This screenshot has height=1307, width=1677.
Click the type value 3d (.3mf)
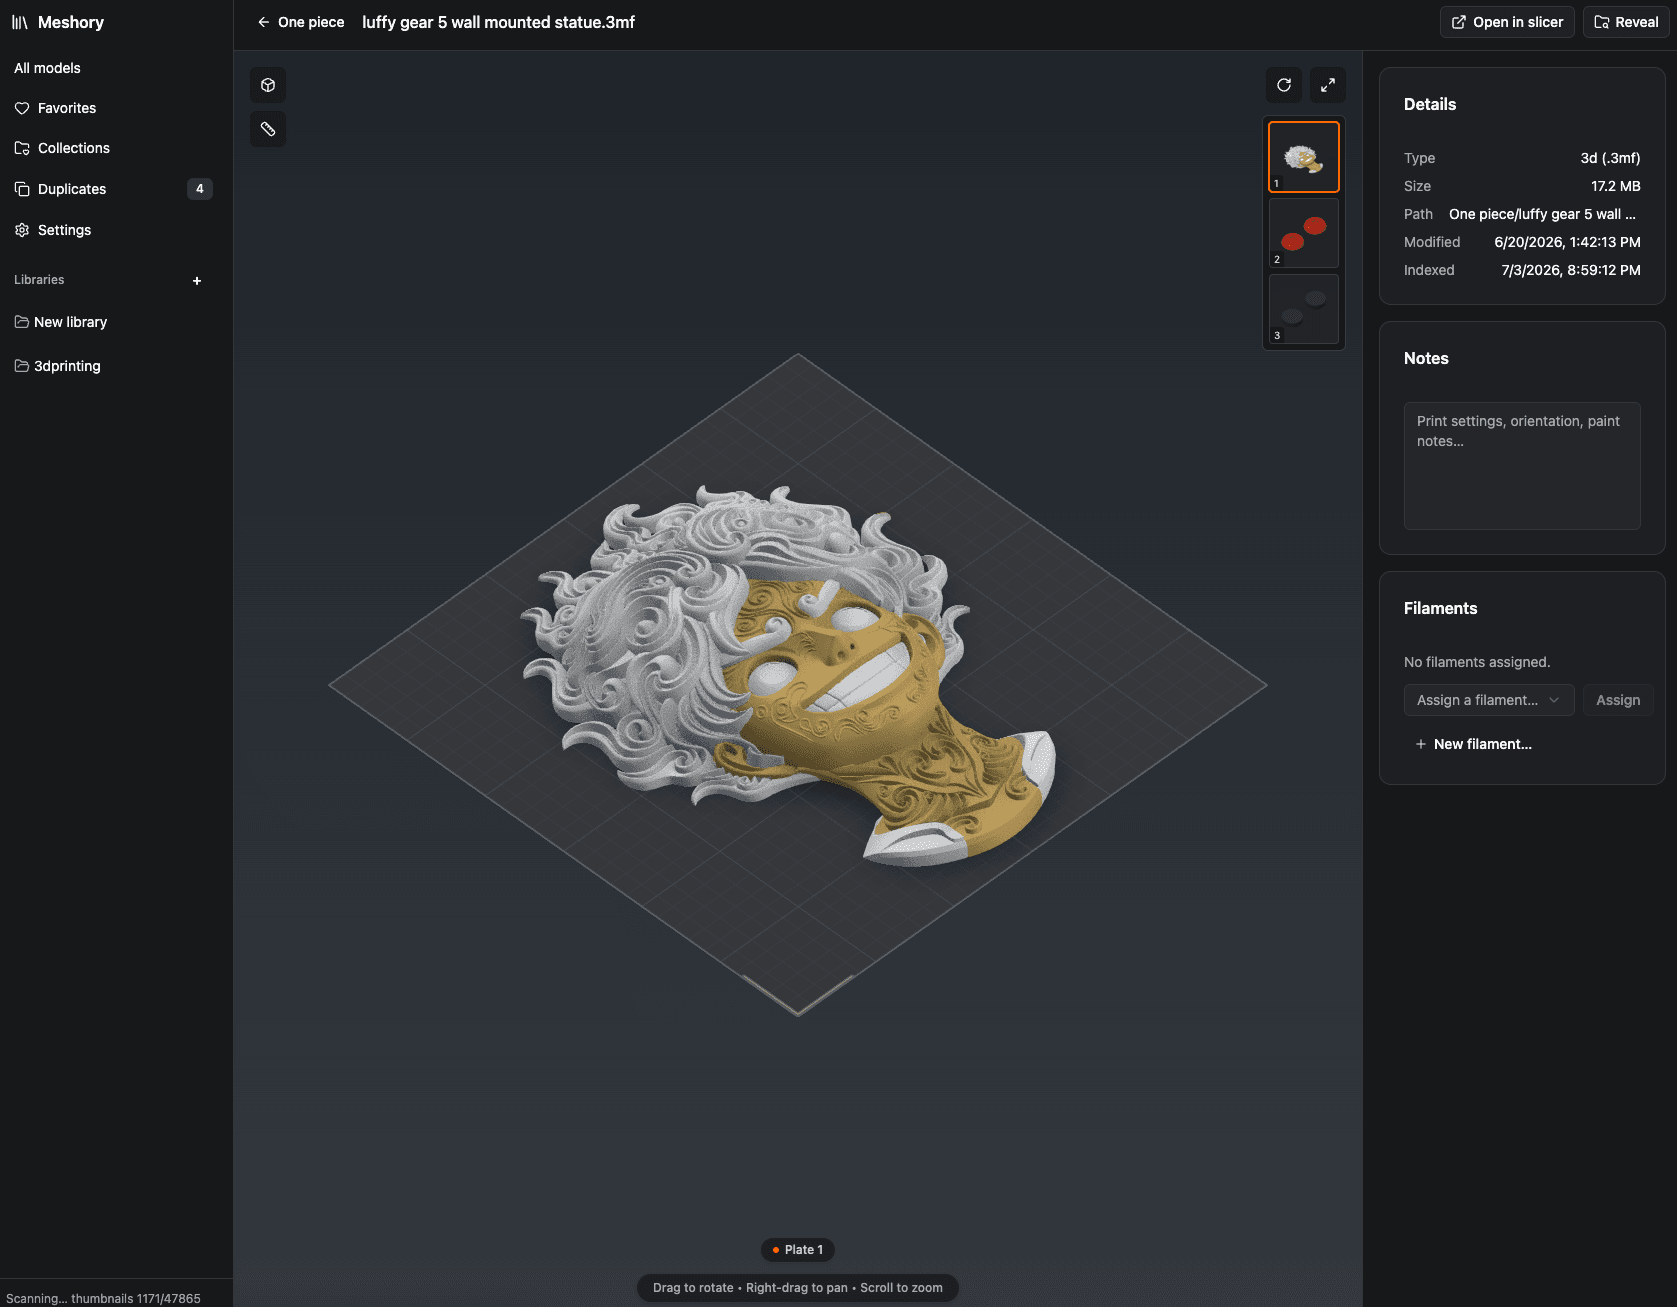point(1610,158)
